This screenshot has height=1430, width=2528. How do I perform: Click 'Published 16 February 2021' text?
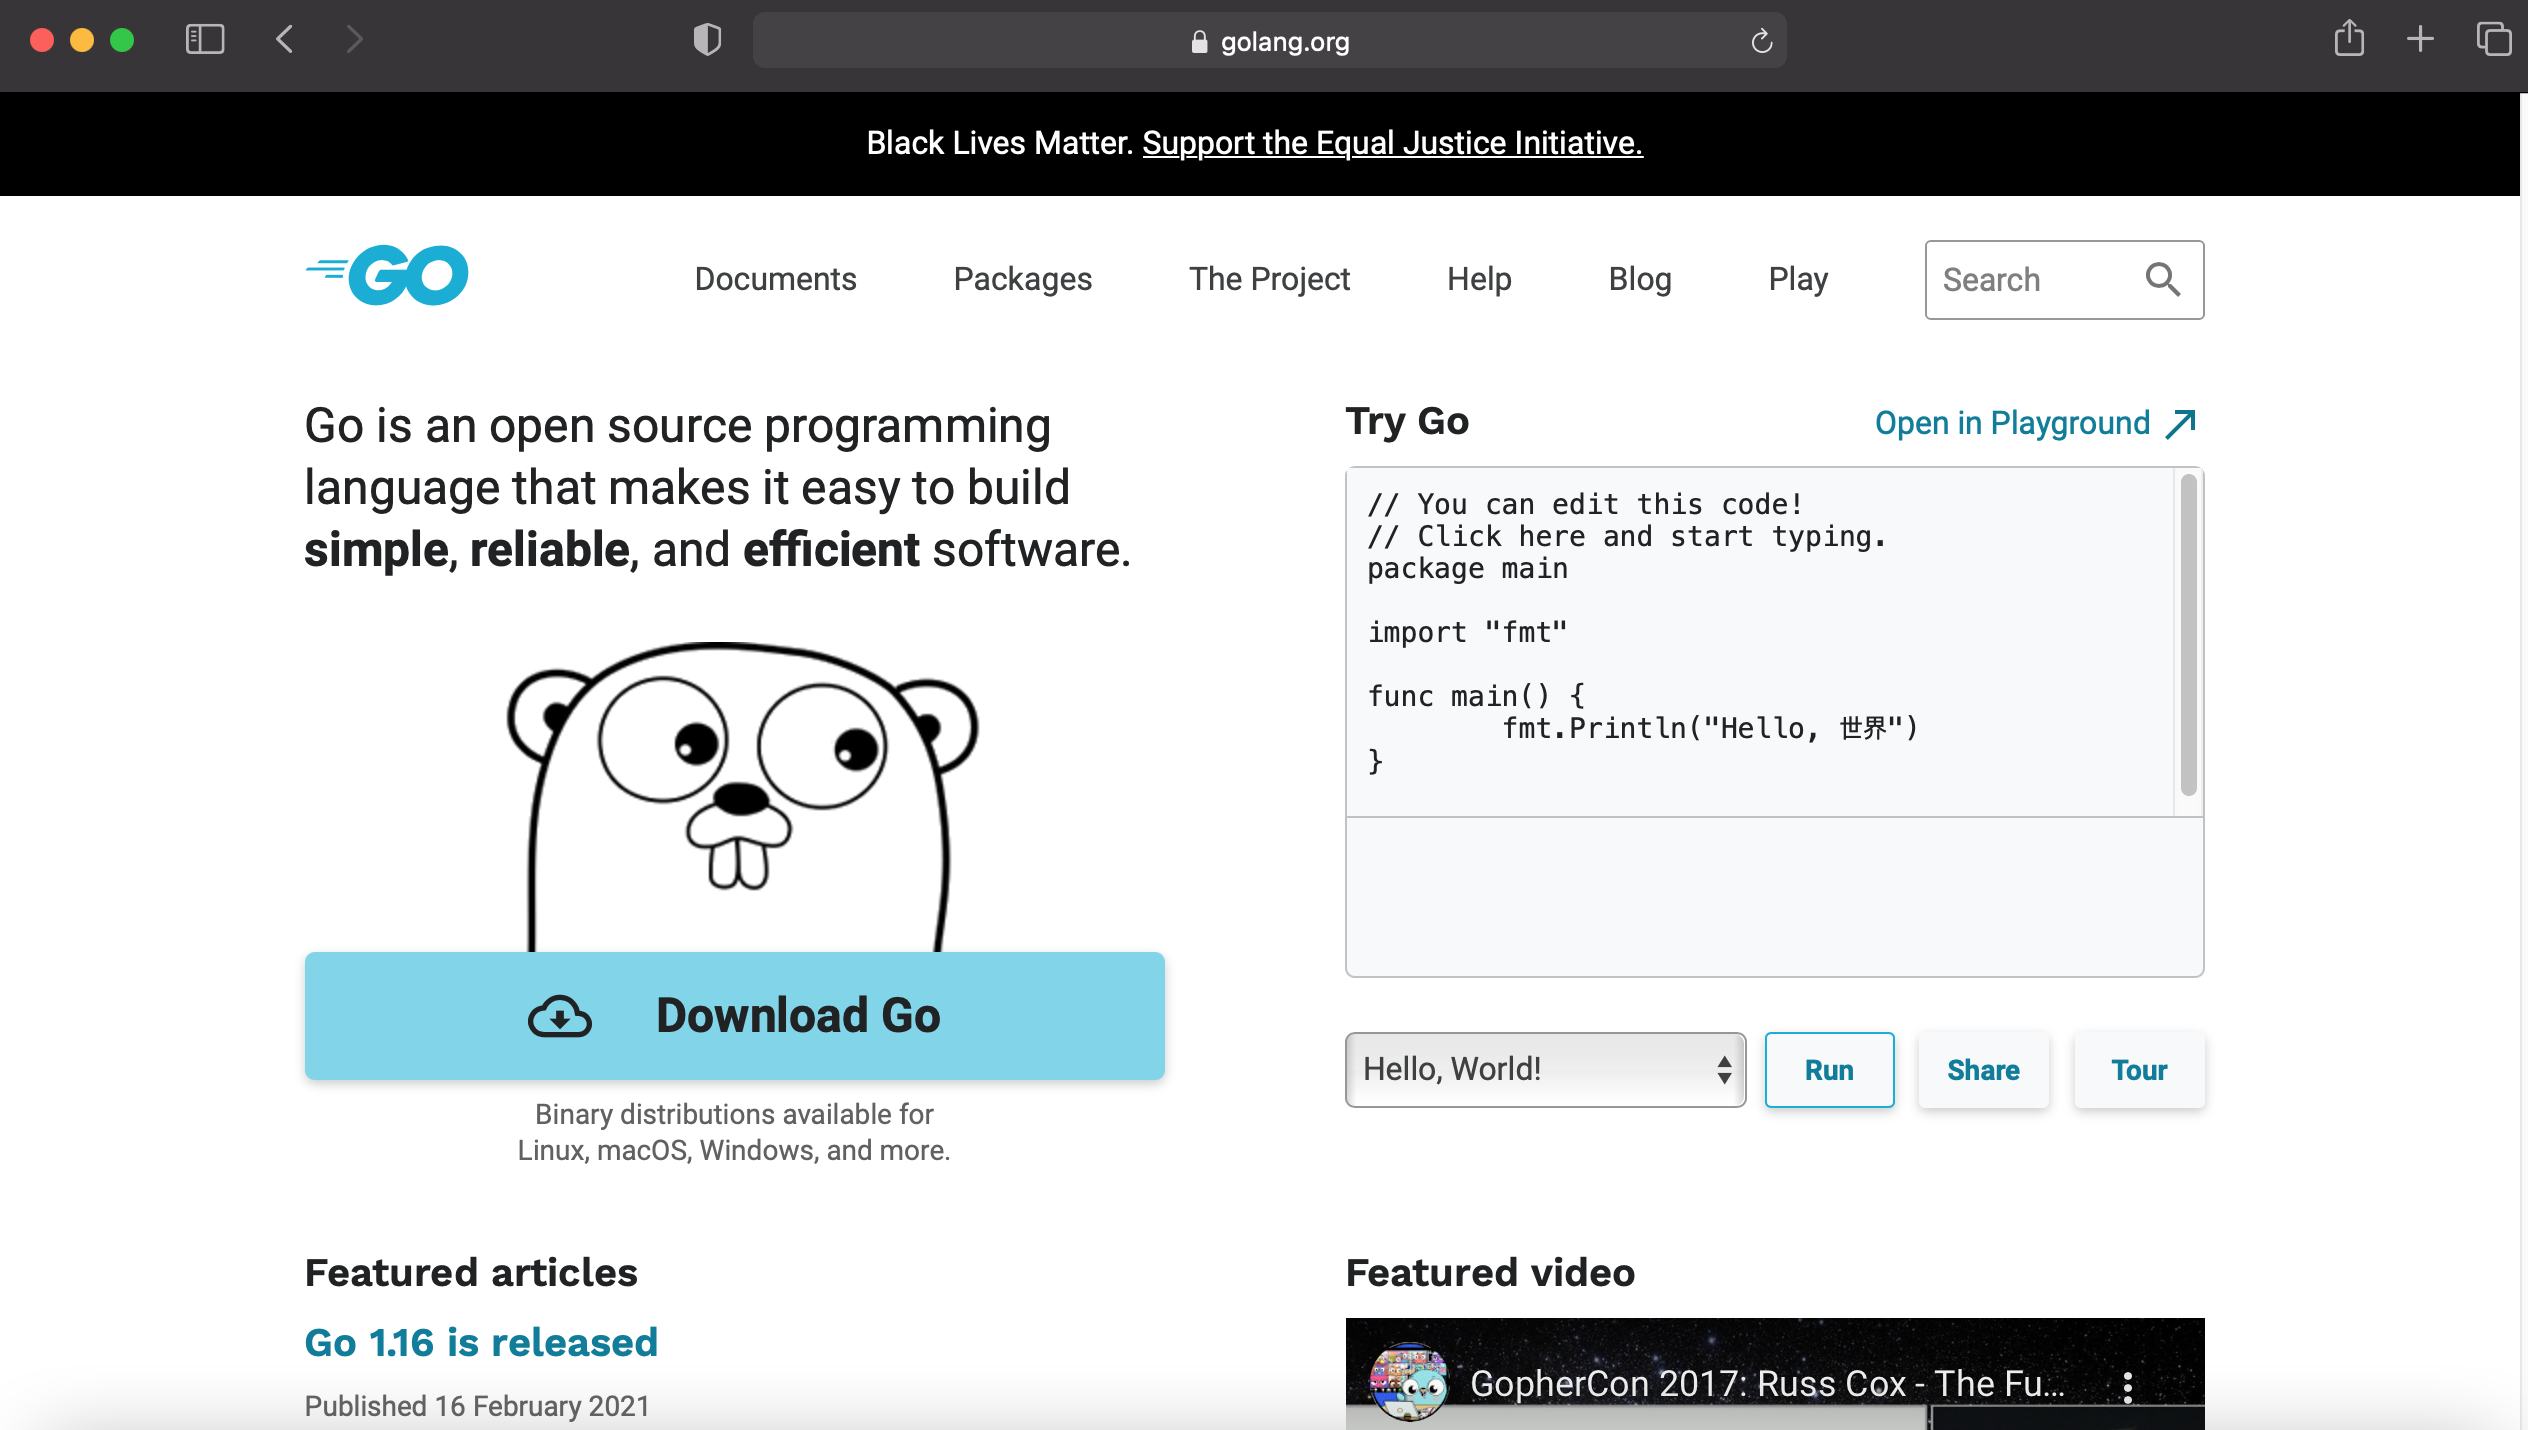(x=477, y=1406)
